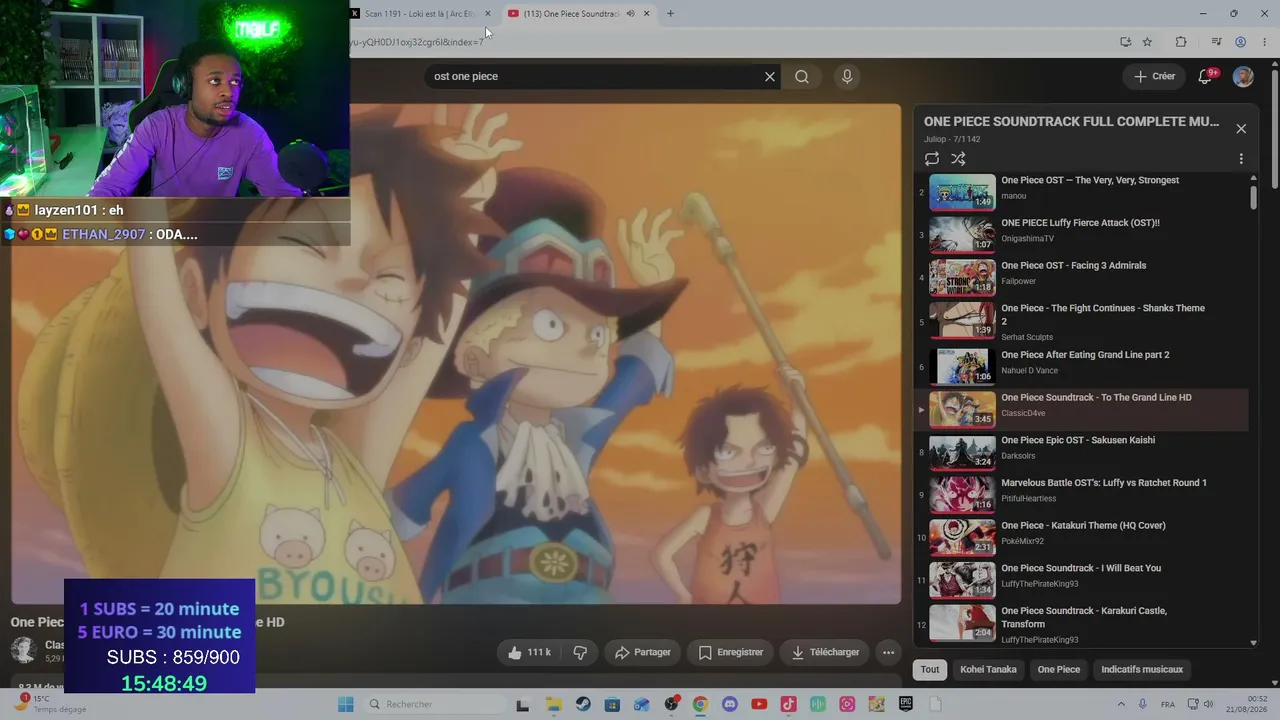This screenshot has width=1280, height=720.
Task: Dislike the video
Action: [x=580, y=652]
